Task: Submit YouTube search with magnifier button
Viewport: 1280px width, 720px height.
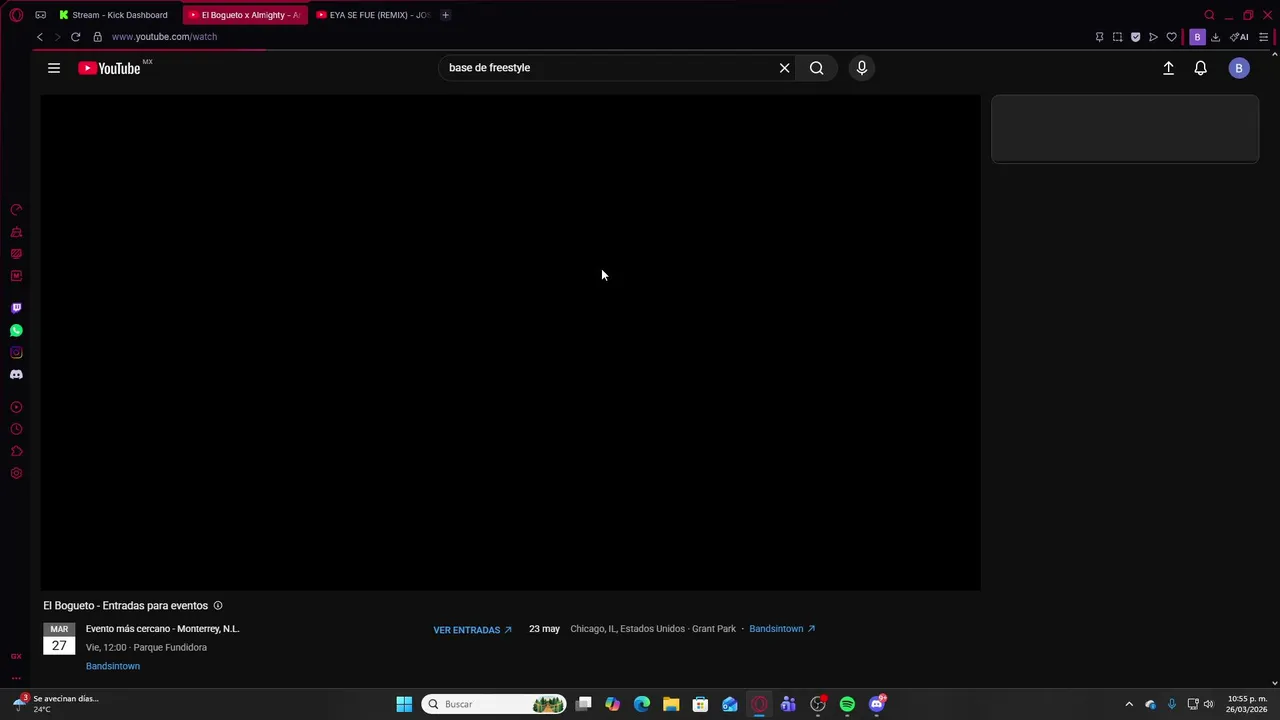Action: (x=817, y=68)
